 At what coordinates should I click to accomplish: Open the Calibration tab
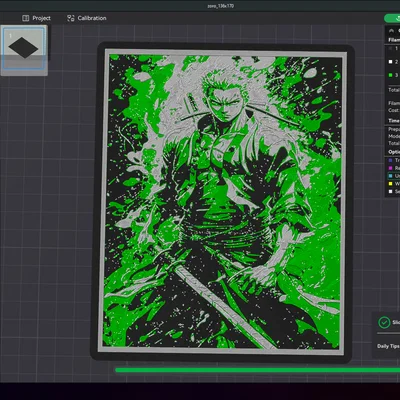click(87, 18)
